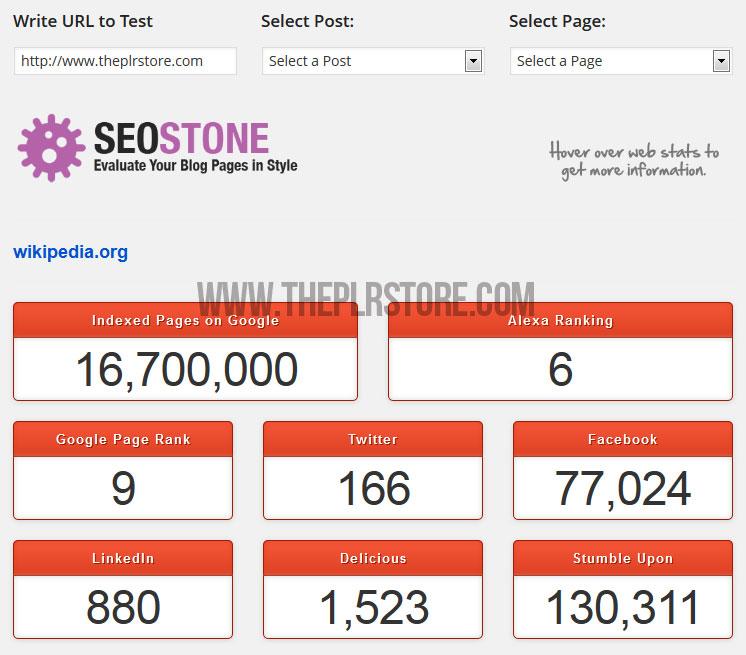Open the wikipedia.org link

point(70,252)
